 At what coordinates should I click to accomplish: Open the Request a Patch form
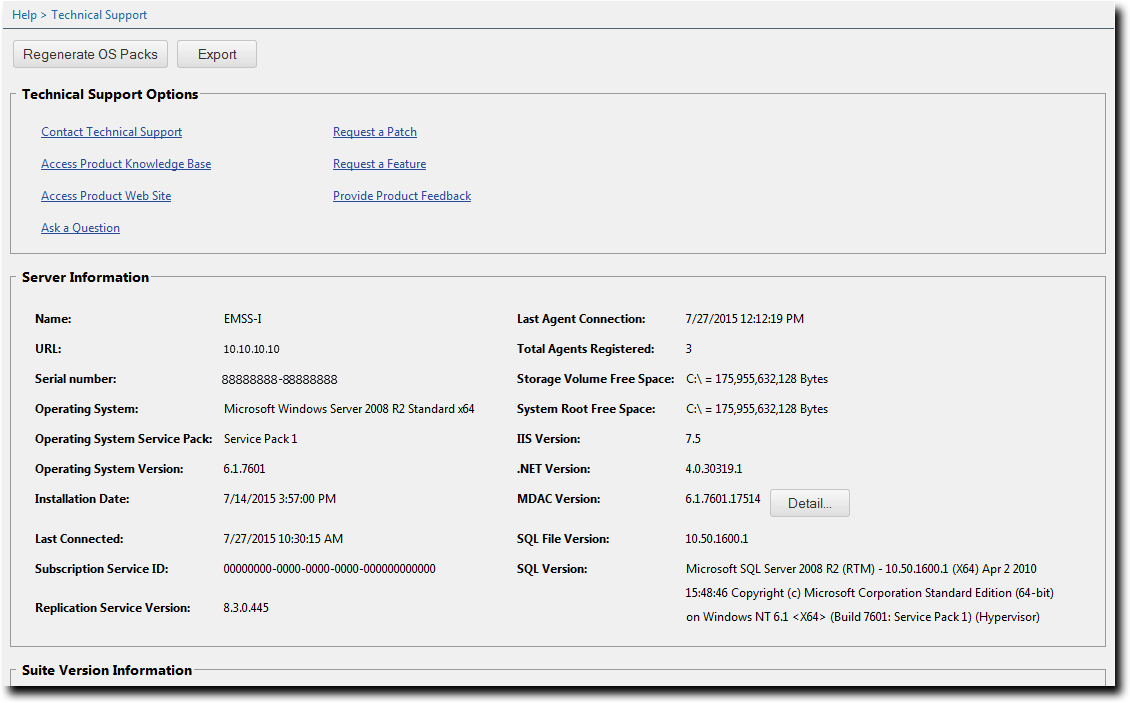[x=374, y=131]
